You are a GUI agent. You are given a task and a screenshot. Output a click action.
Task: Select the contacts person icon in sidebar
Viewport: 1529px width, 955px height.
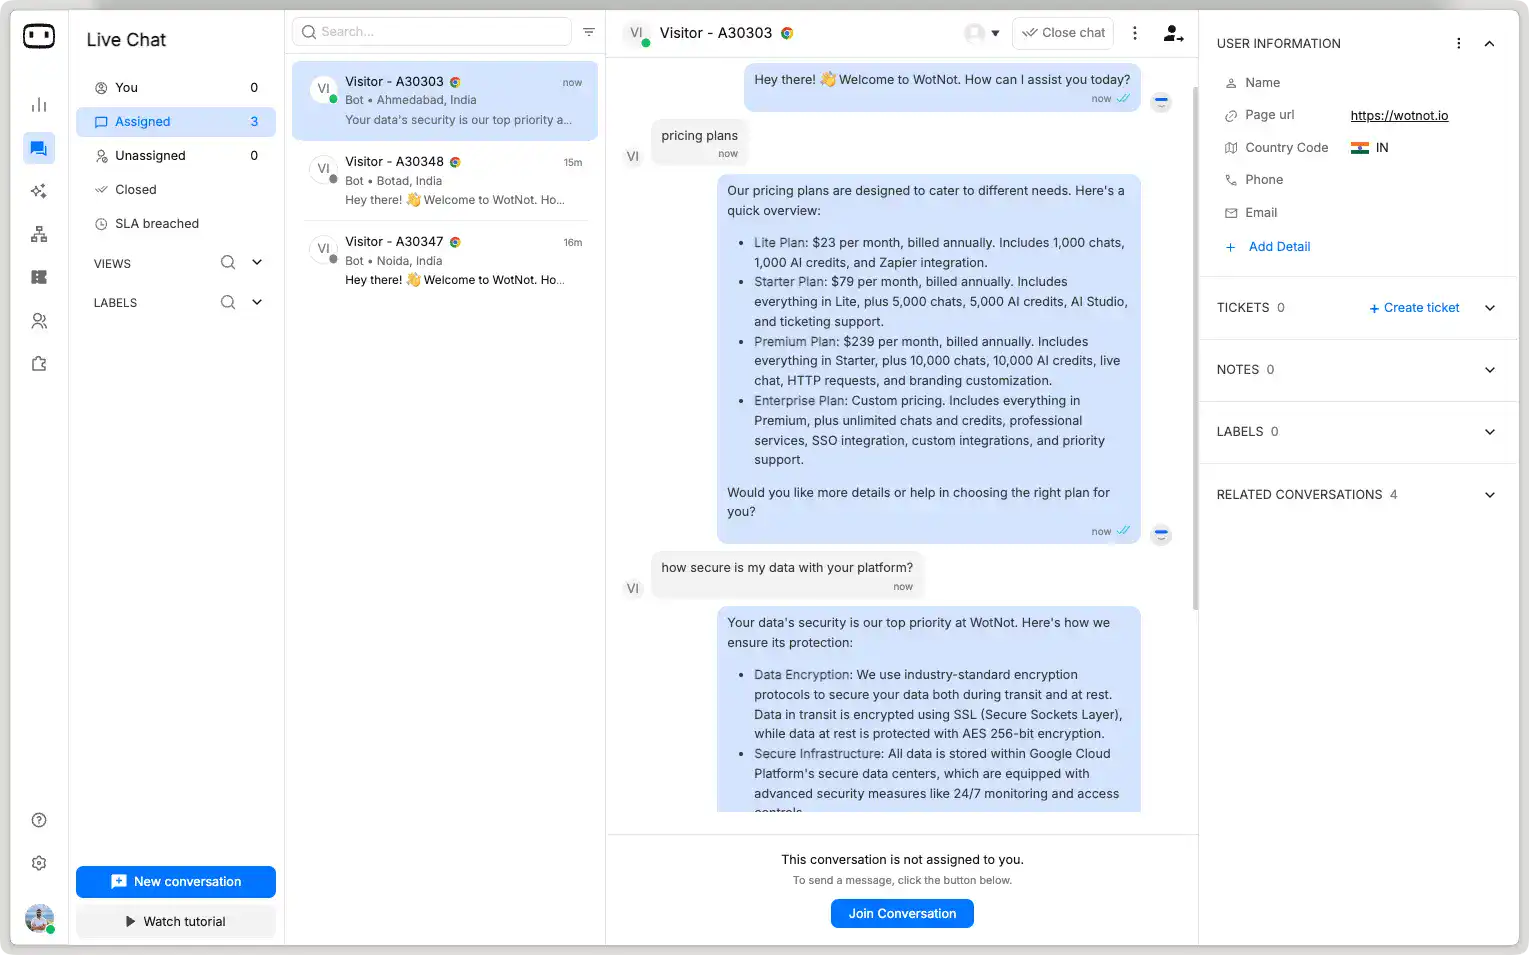tap(38, 320)
